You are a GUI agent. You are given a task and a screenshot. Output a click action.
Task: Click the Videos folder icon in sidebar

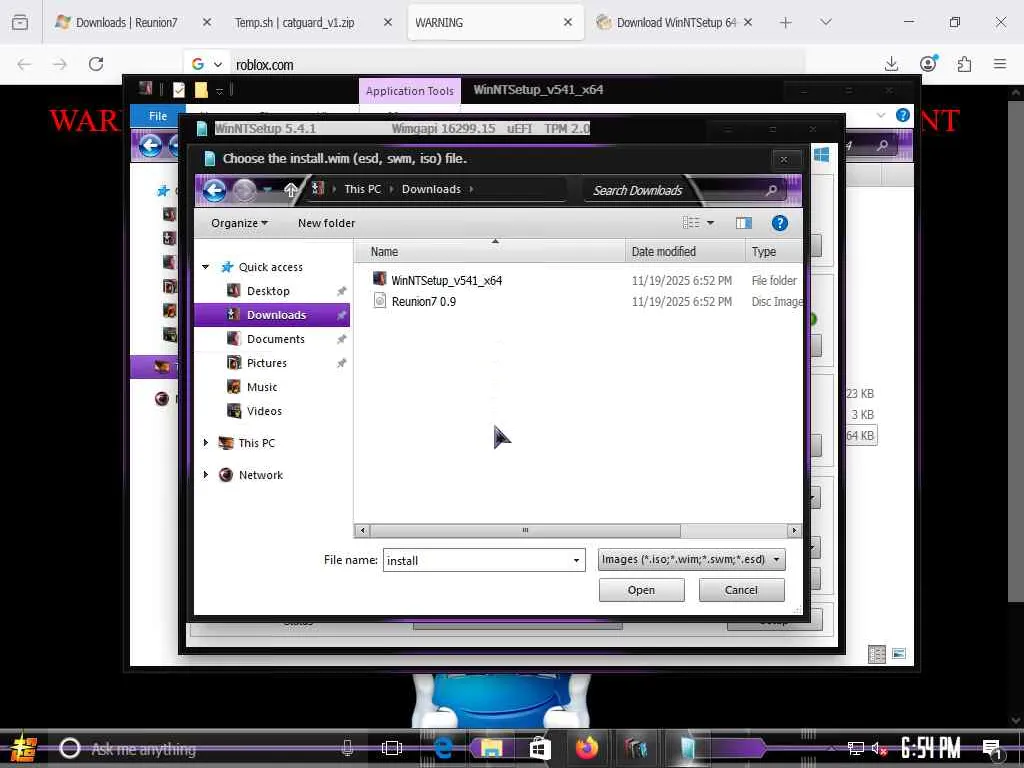(x=234, y=411)
